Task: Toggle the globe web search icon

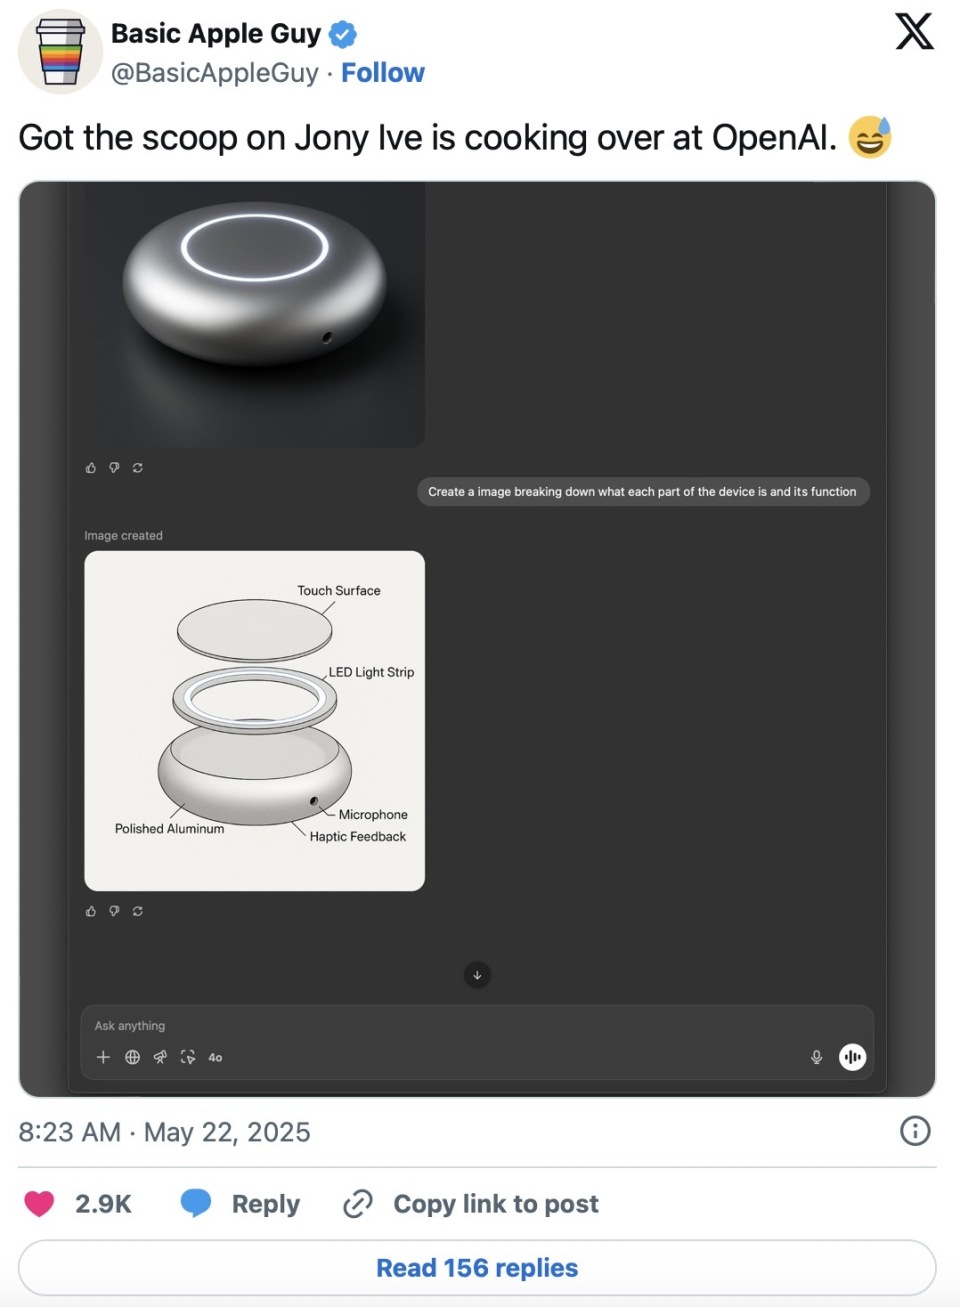Action: 132,1057
